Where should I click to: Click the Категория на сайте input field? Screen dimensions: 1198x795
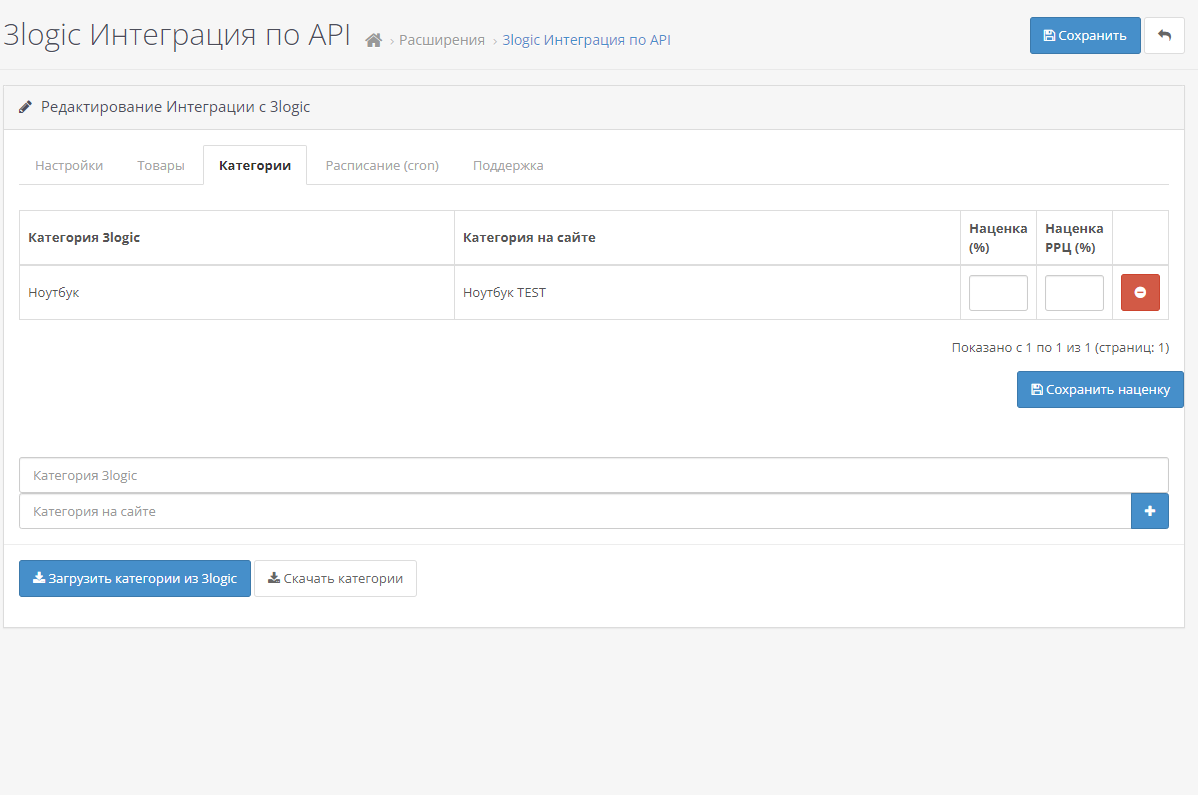click(x=575, y=511)
